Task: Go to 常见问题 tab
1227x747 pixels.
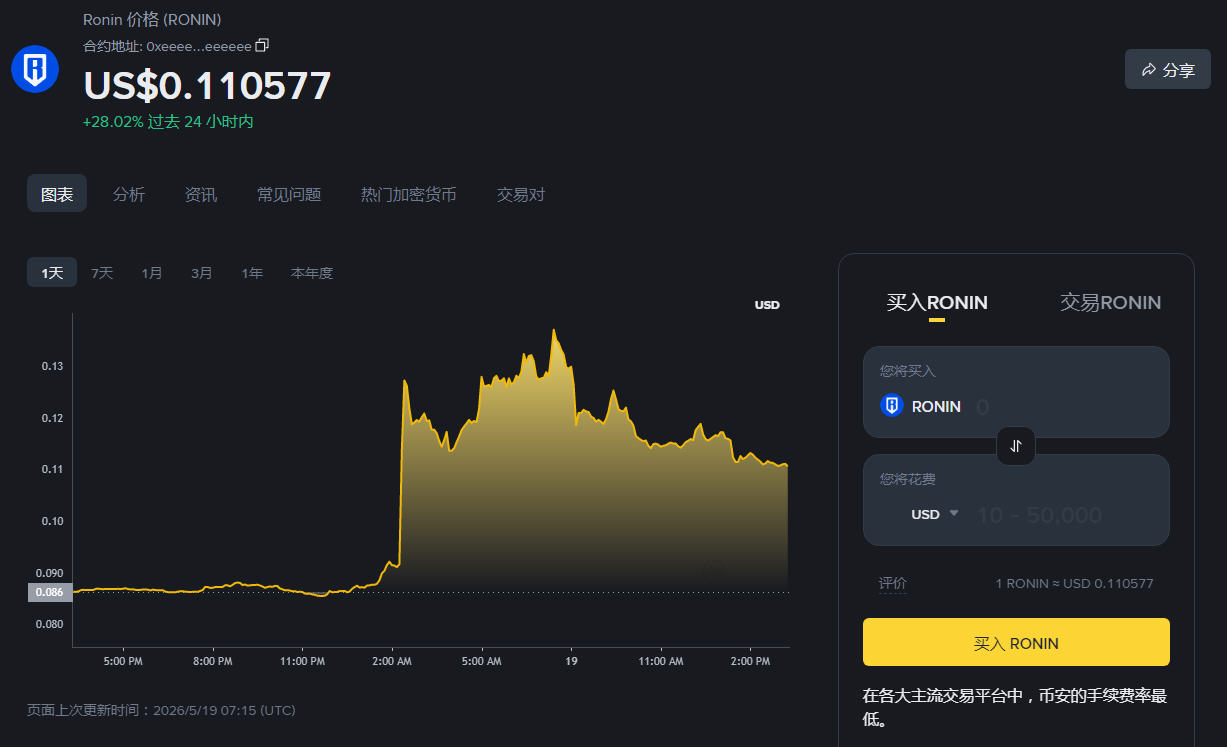Action: (x=289, y=194)
